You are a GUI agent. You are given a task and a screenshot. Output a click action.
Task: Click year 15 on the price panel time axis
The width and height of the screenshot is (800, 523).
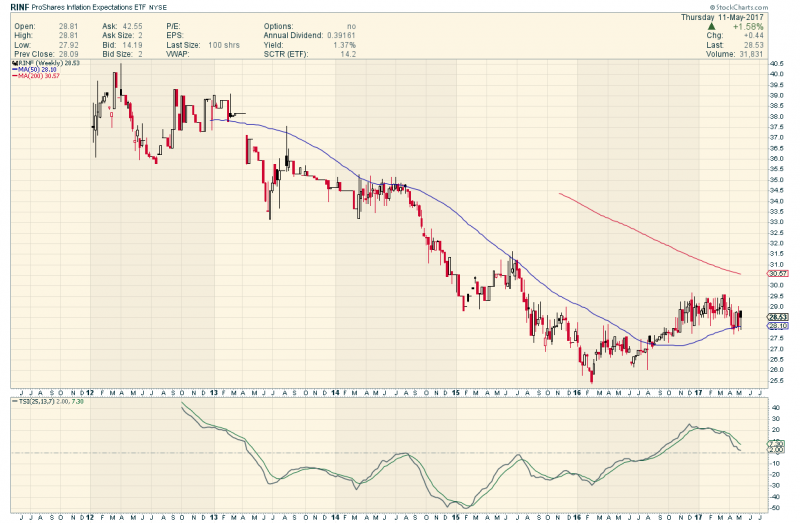(x=456, y=393)
